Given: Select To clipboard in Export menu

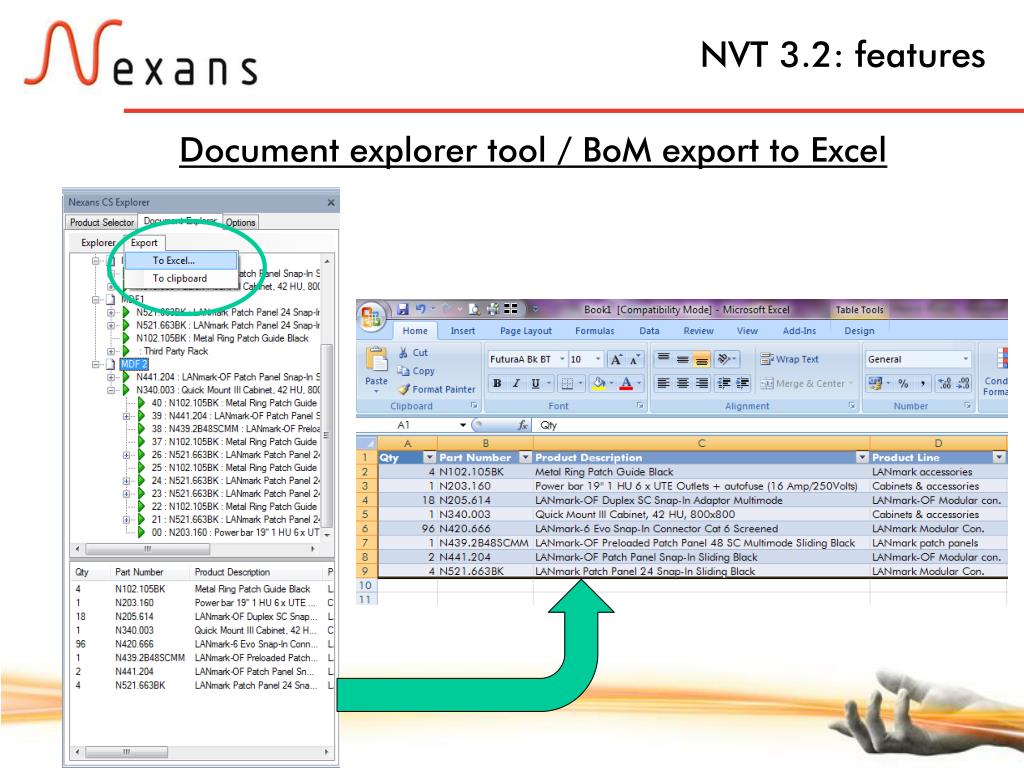Looking at the screenshot, I should pyautogui.click(x=180, y=278).
